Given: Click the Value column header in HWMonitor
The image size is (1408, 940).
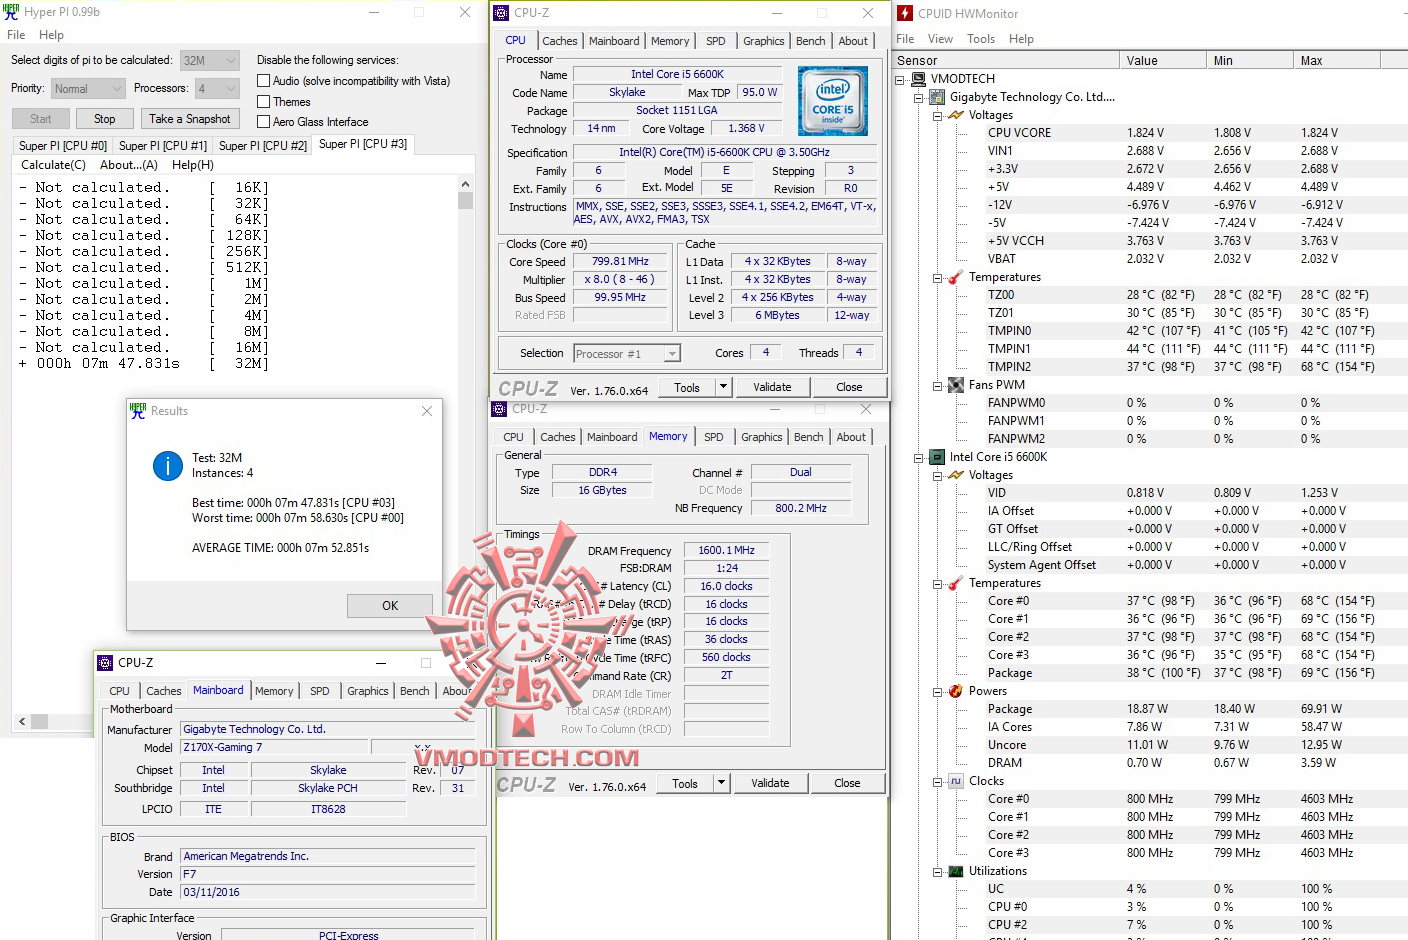Looking at the screenshot, I should click(1161, 61).
